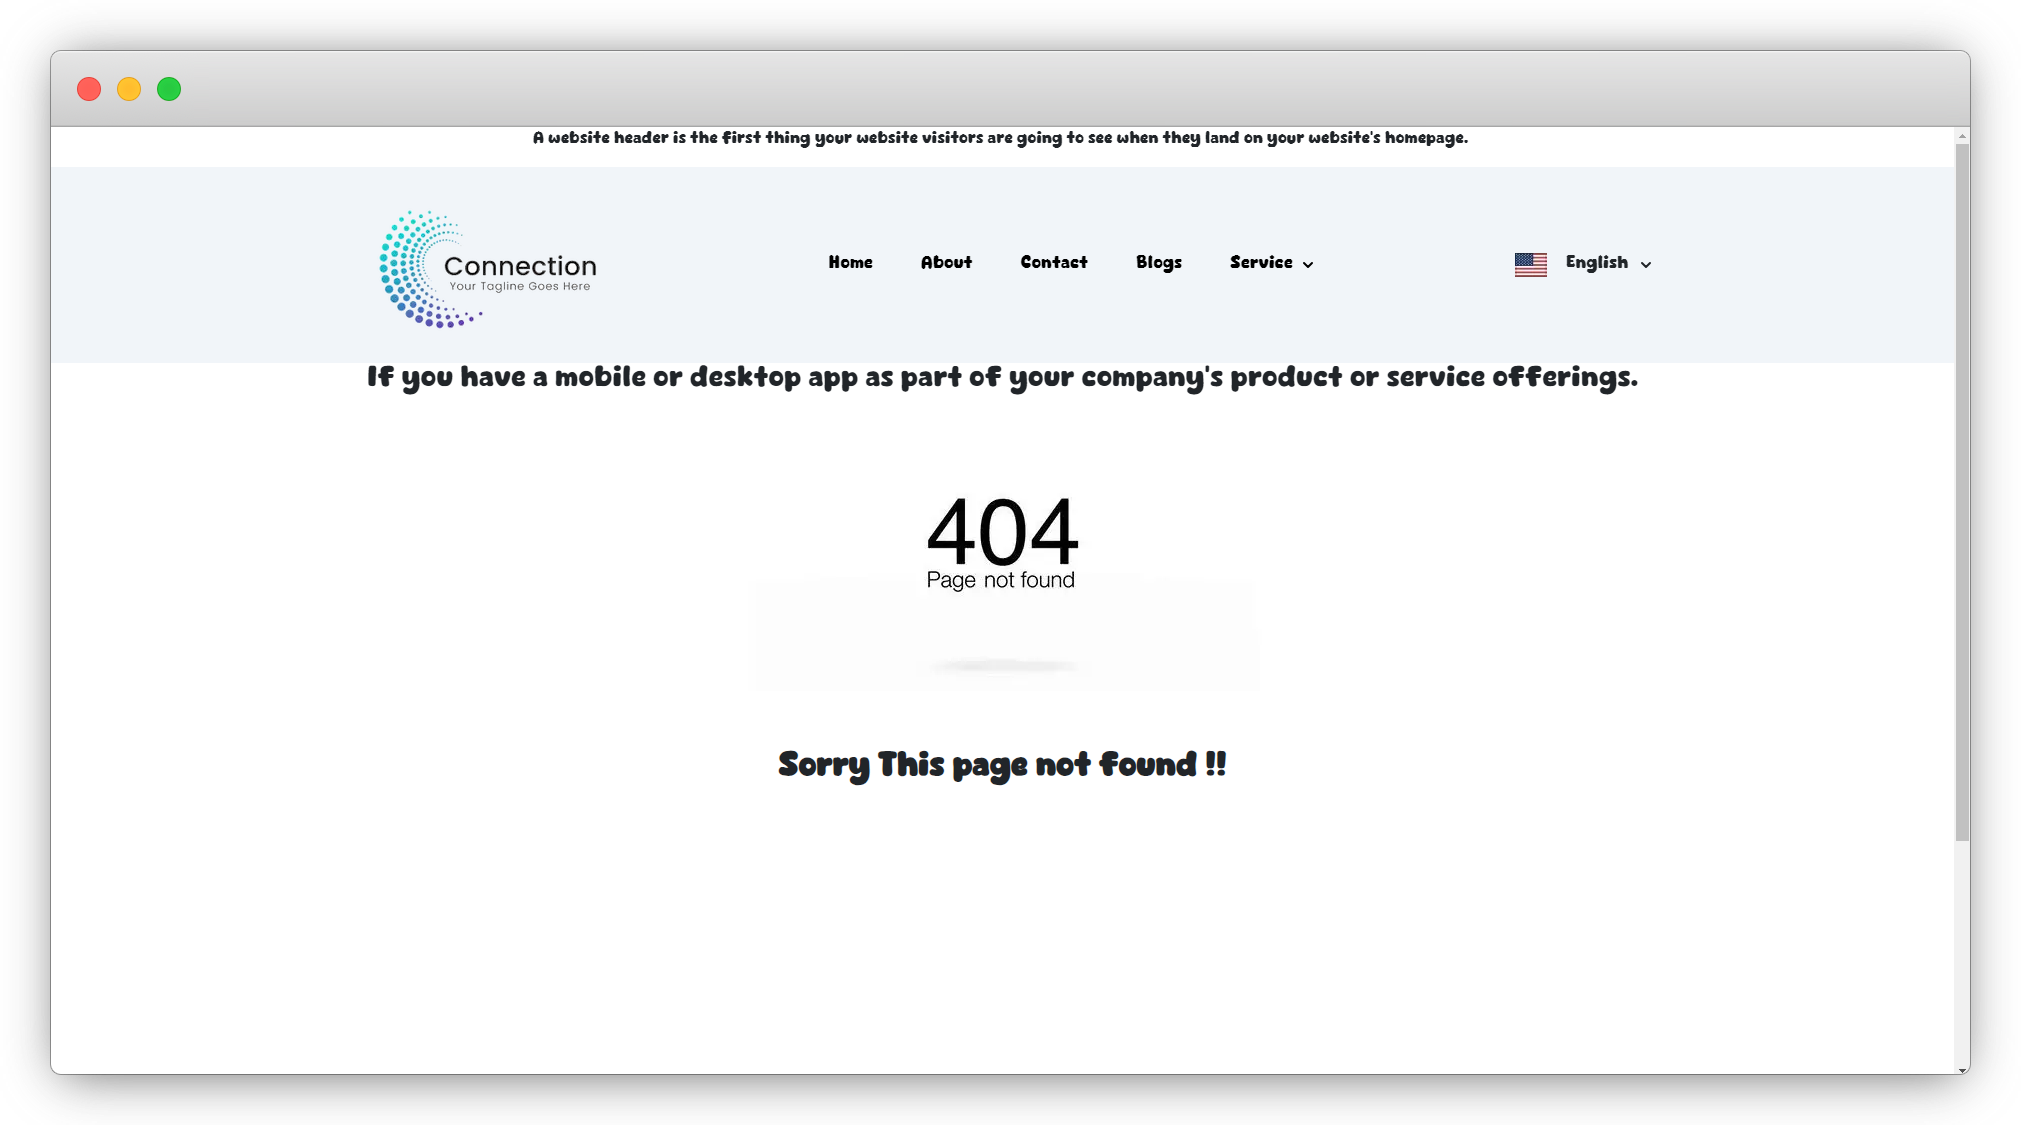Click the vertical scrollbar thumb

click(x=1962, y=490)
